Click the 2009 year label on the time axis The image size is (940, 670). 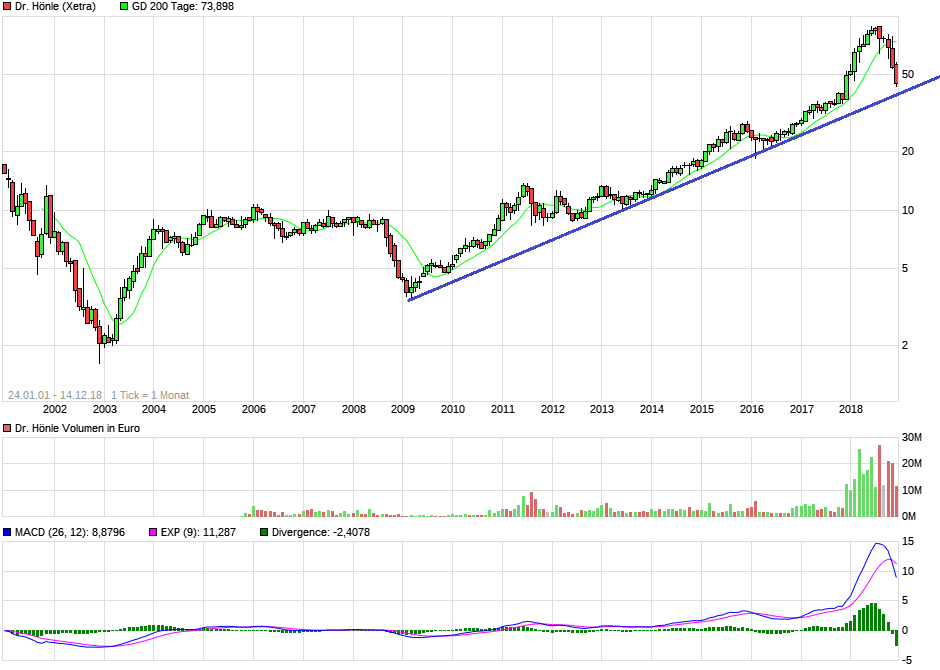pos(402,409)
